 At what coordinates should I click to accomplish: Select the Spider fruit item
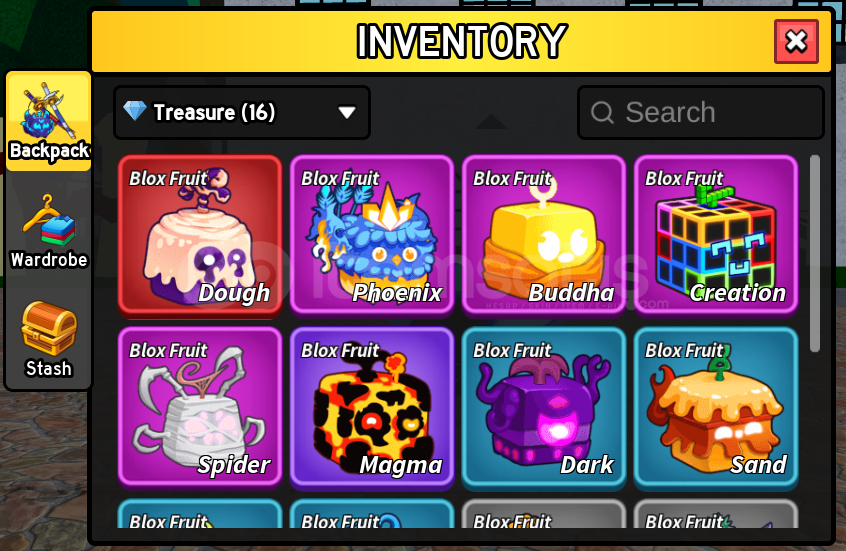point(200,407)
